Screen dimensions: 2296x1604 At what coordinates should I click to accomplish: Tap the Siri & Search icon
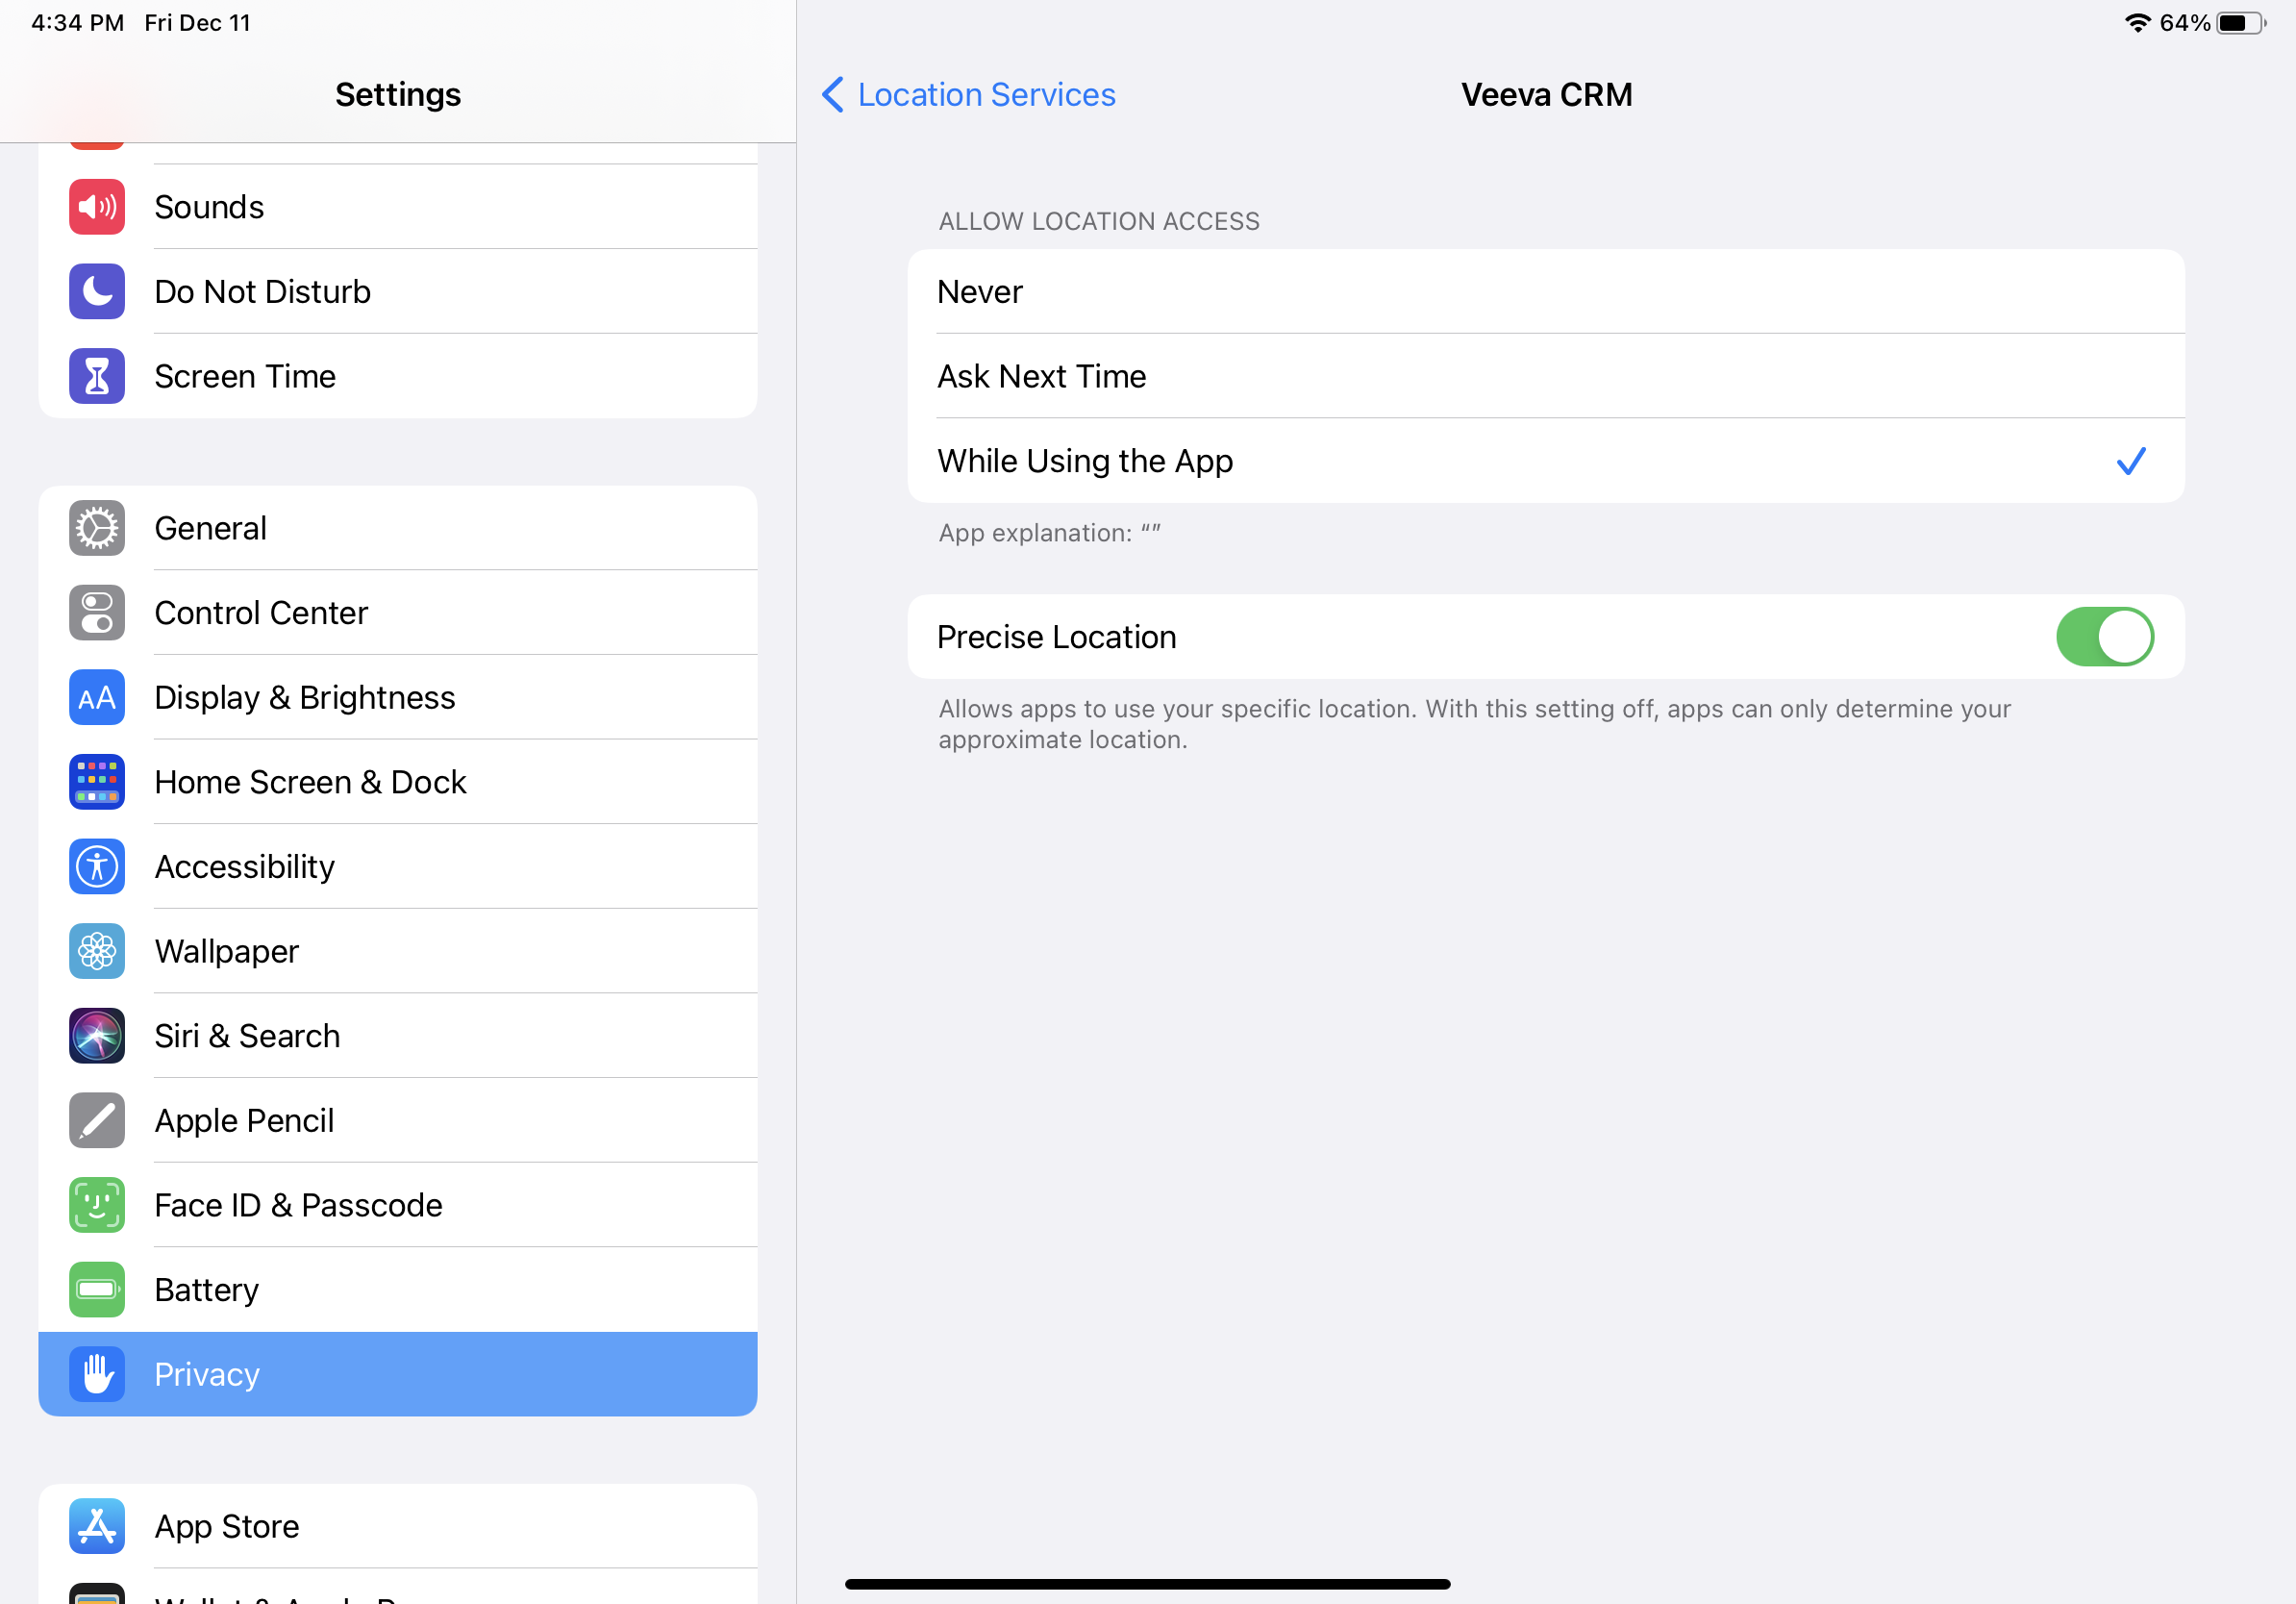point(97,1036)
